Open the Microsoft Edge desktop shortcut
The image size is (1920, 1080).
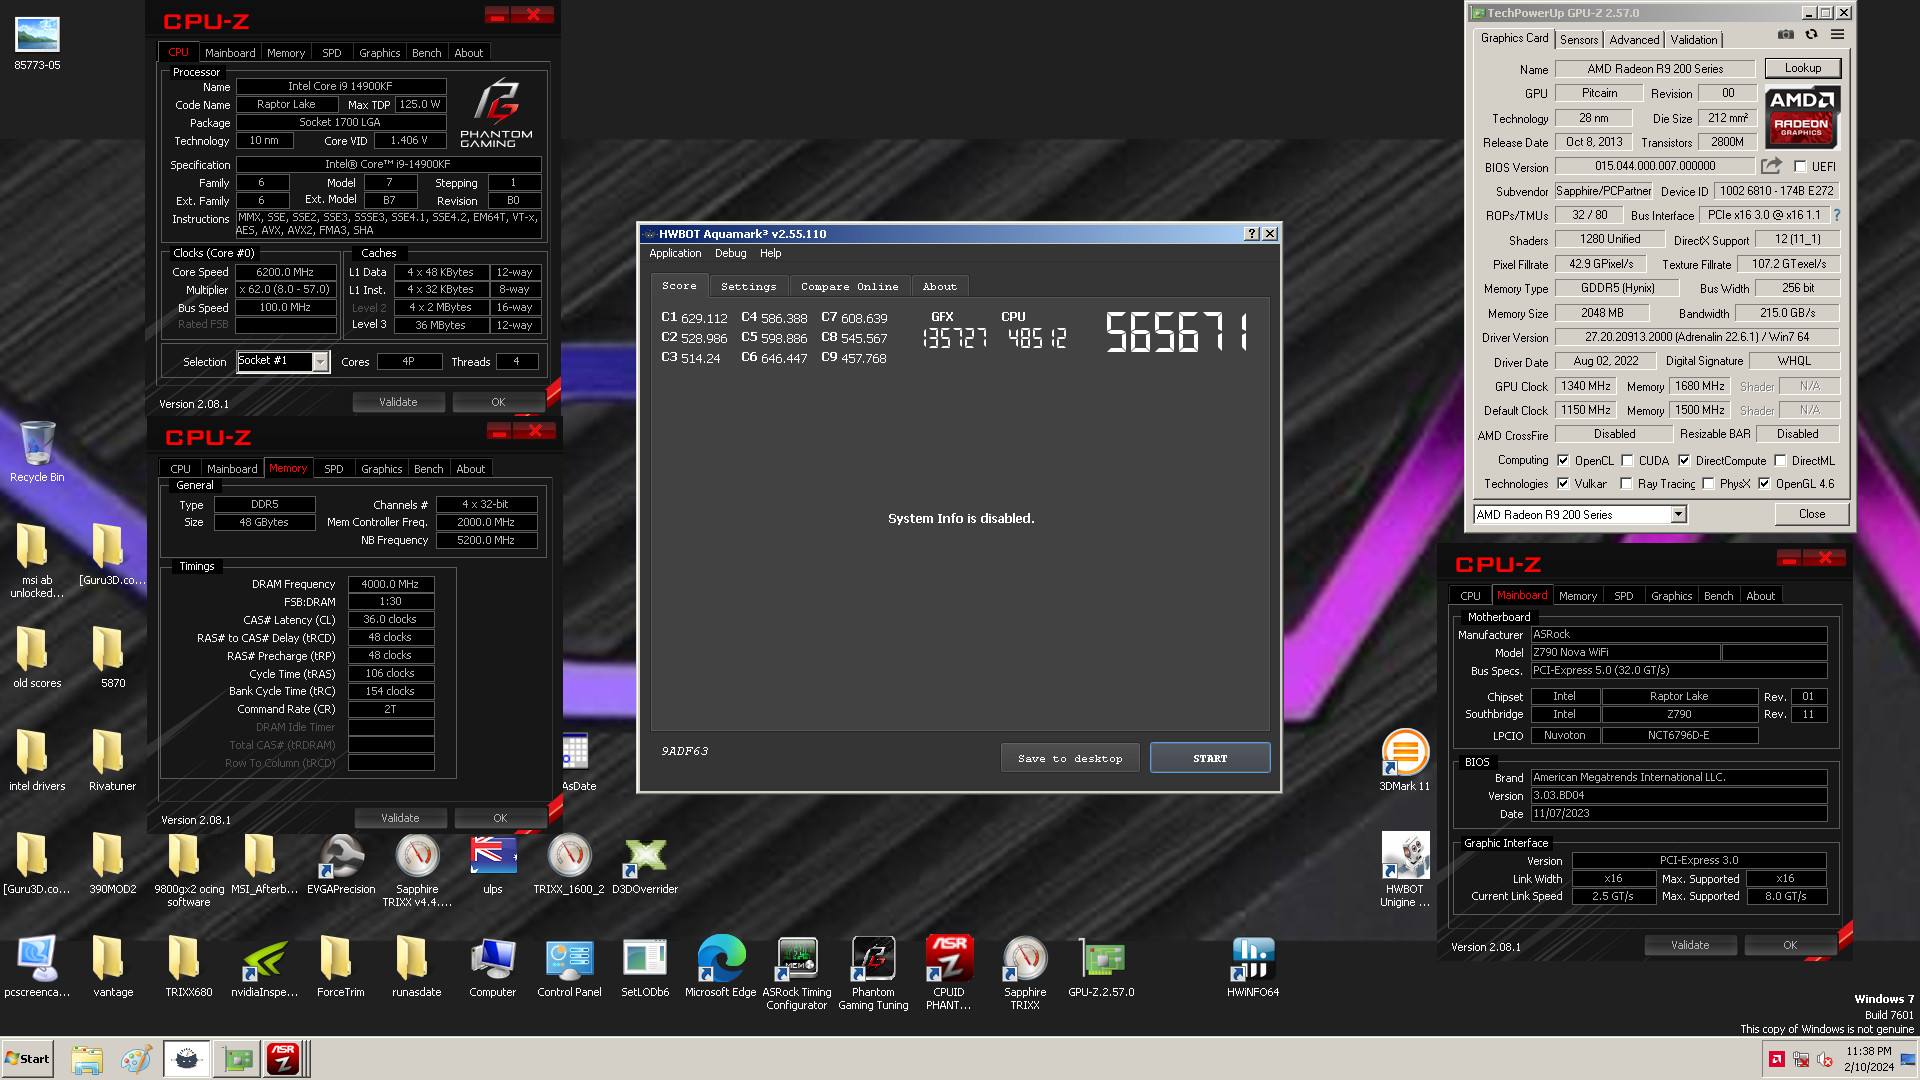721,967
